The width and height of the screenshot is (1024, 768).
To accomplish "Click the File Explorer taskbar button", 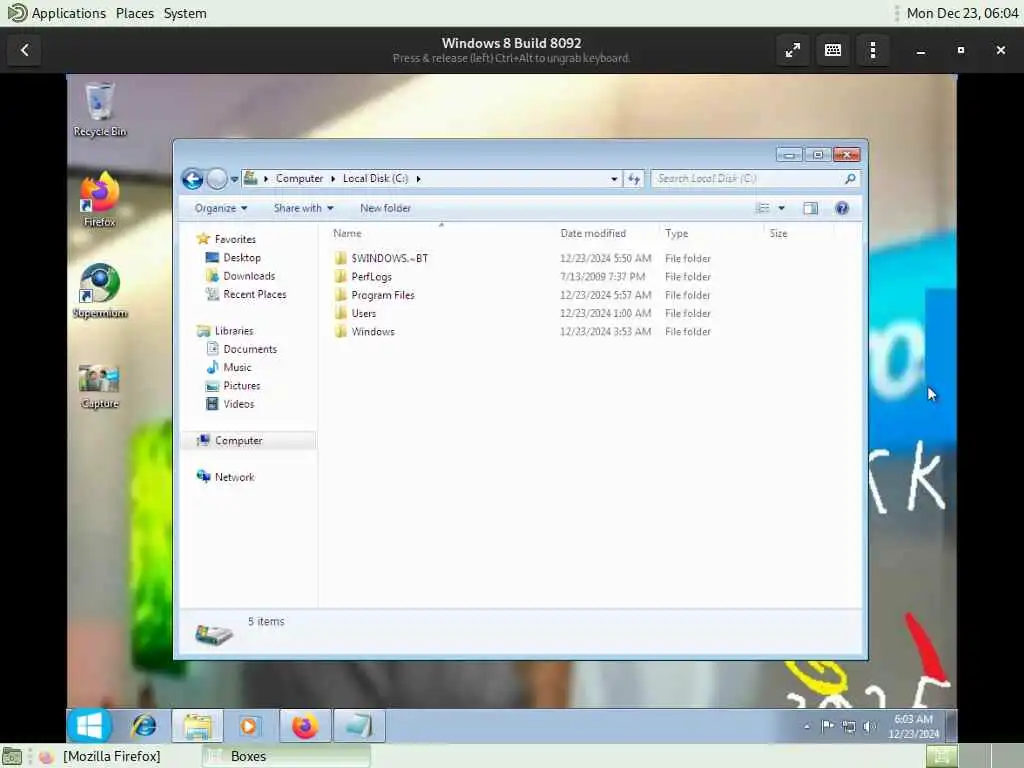I will click(197, 726).
